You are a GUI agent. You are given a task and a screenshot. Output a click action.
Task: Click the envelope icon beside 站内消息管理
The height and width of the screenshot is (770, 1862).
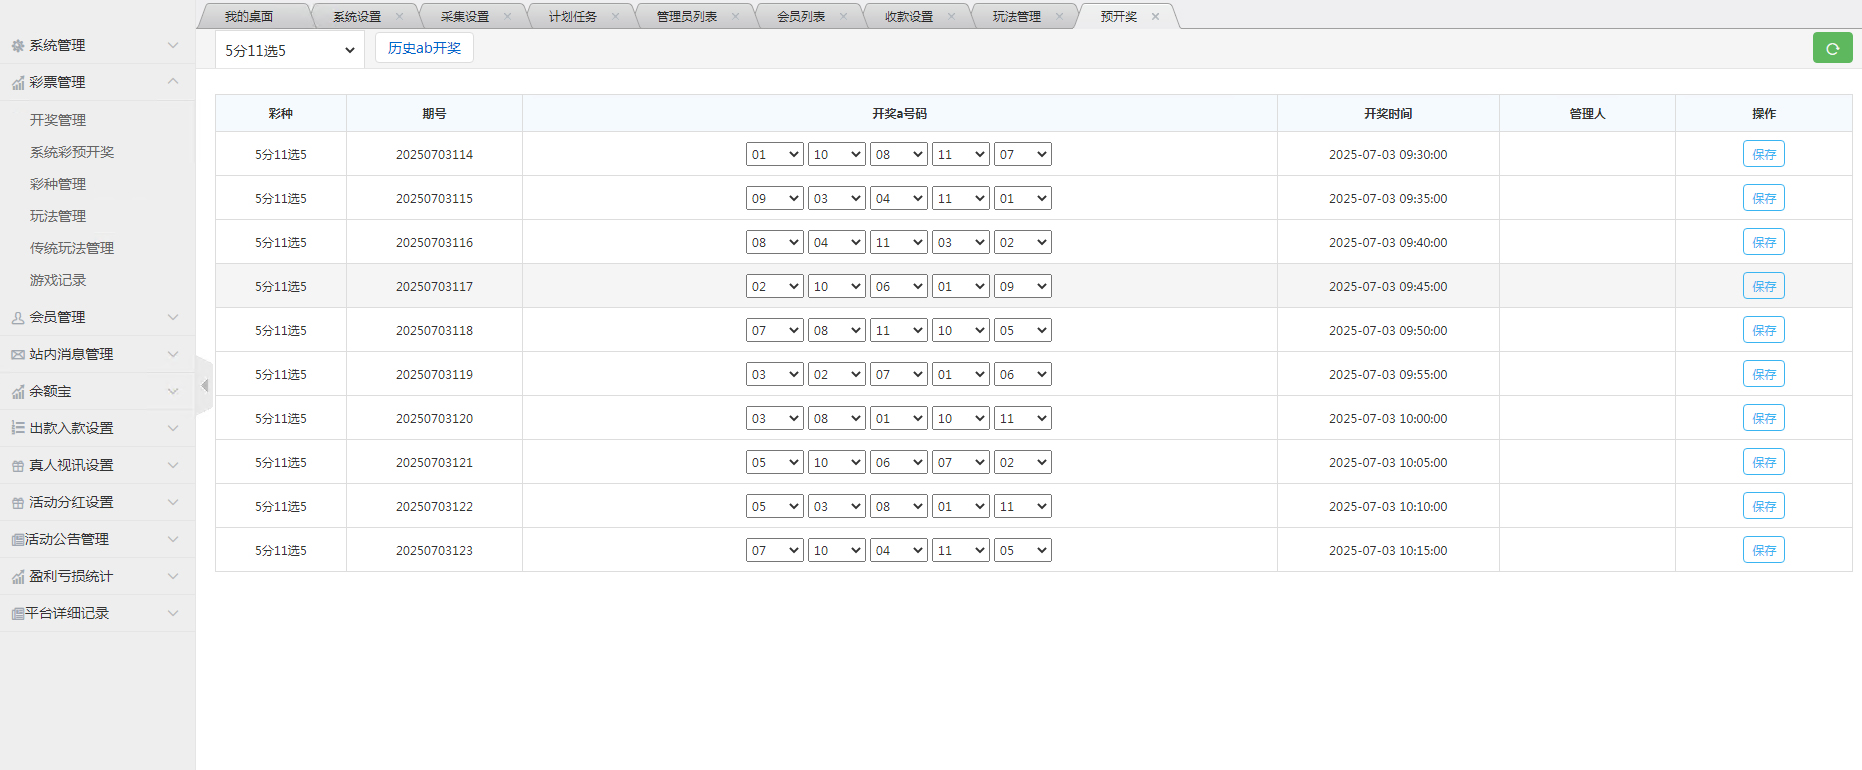point(17,355)
